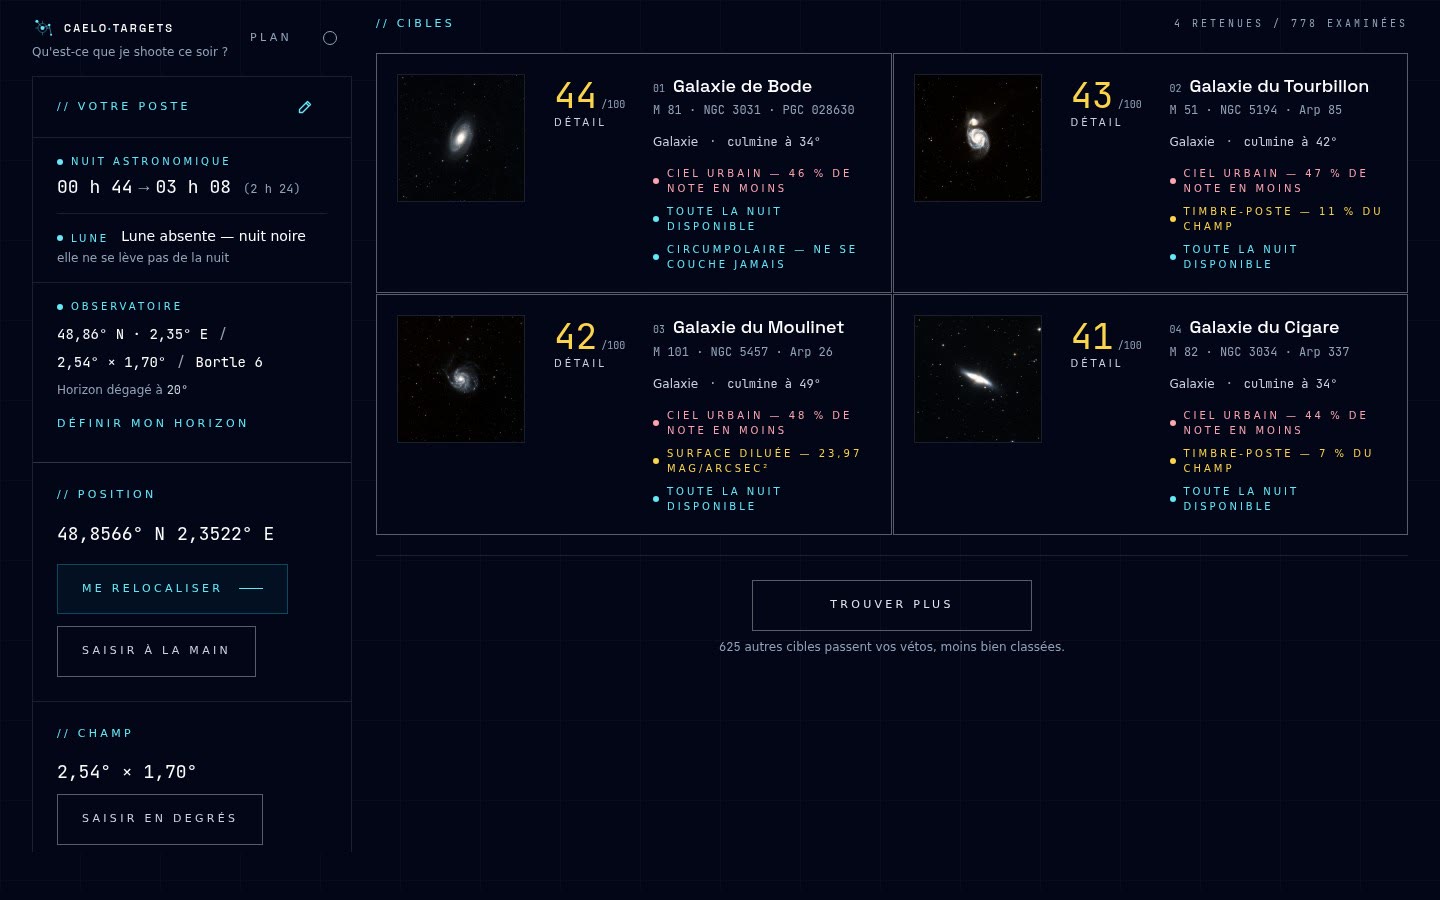The image size is (1440, 900).
Task: Toggle the Plan radio circle
Action: pyautogui.click(x=330, y=38)
